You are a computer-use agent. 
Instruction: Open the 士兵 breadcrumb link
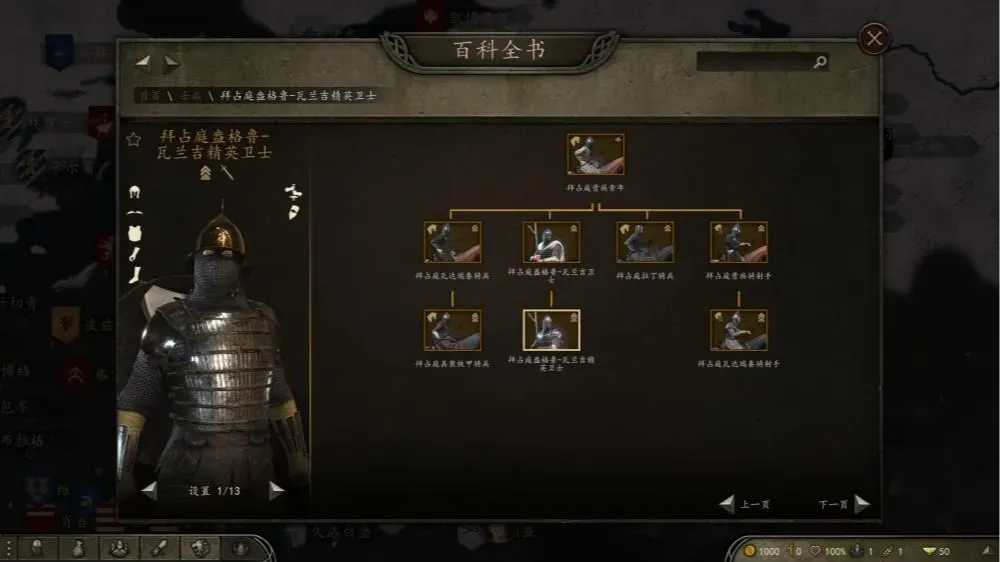click(190, 96)
